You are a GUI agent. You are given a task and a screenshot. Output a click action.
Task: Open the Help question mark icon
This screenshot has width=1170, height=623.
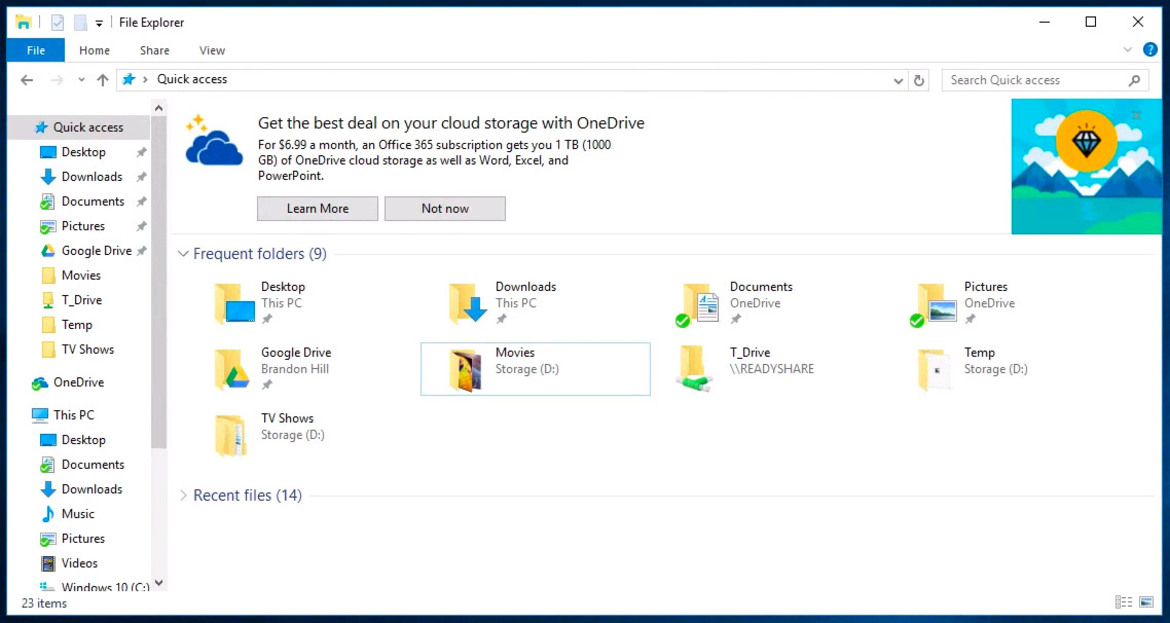pos(1151,50)
